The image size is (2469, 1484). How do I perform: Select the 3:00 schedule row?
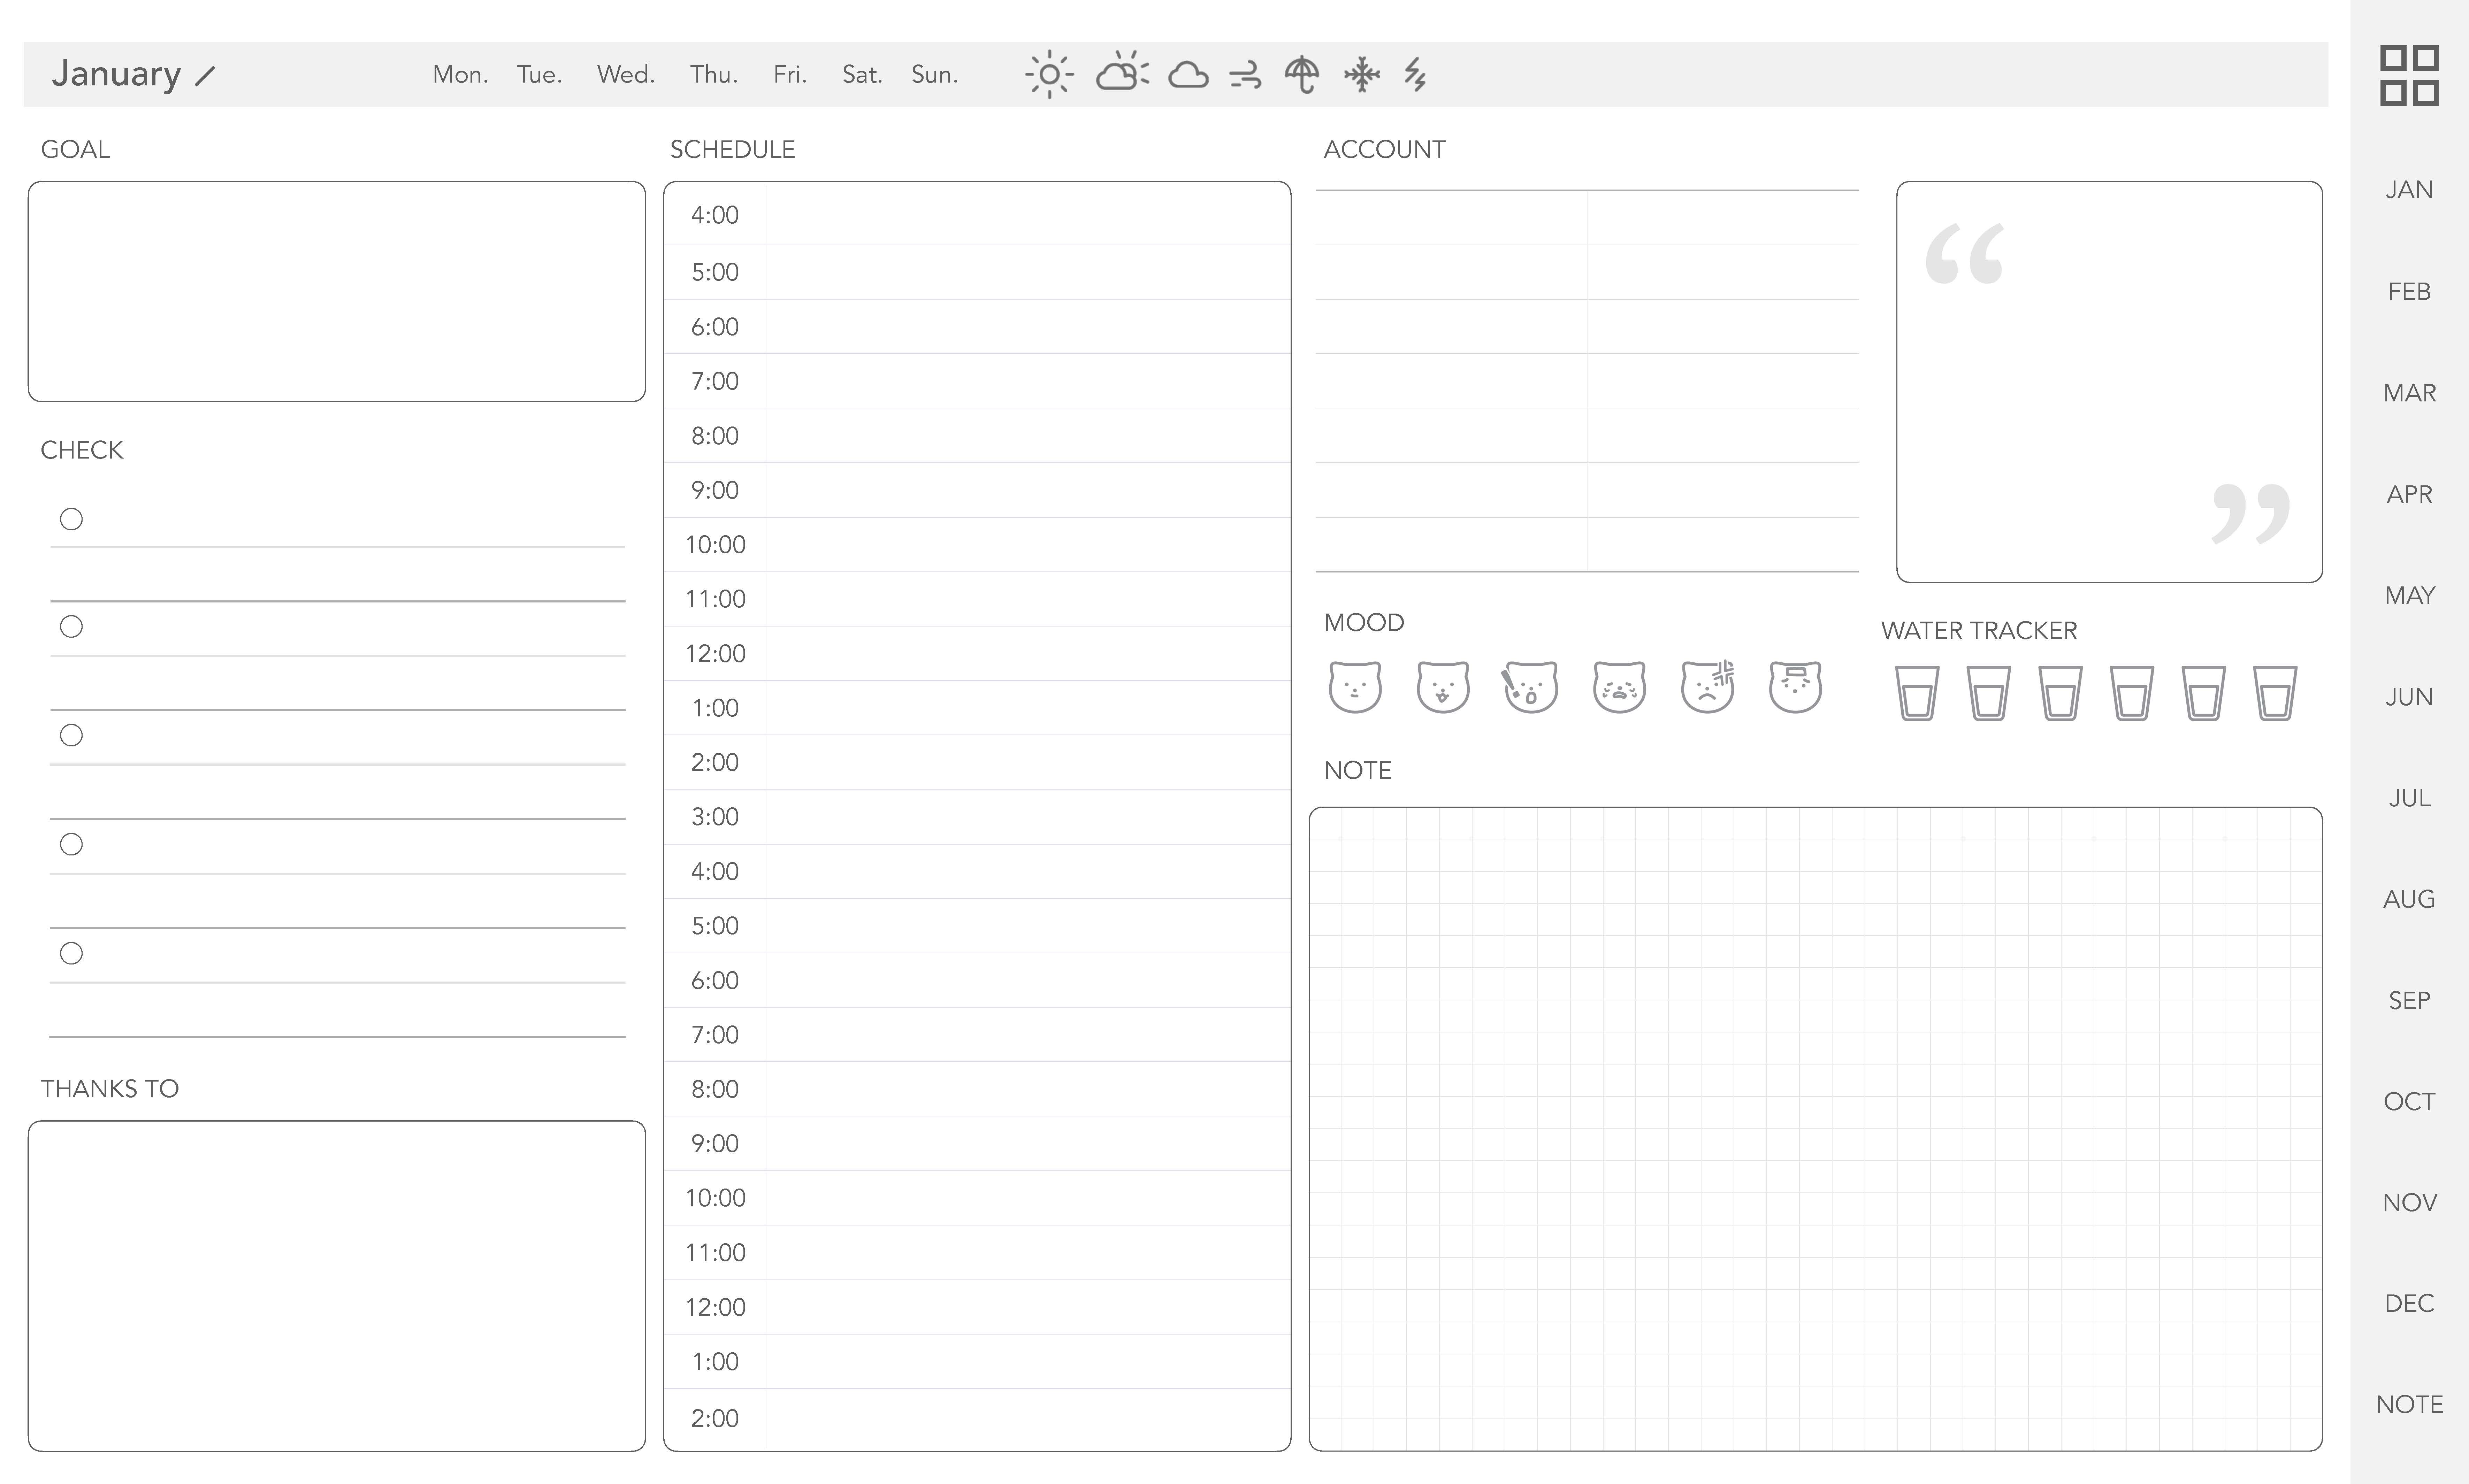coord(977,817)
